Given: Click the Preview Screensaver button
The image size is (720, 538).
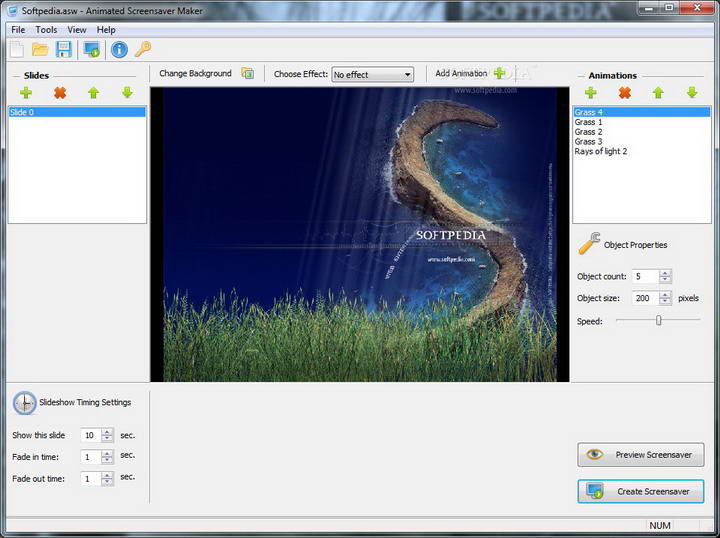Looking at the screenshot, I should point(641,454).
